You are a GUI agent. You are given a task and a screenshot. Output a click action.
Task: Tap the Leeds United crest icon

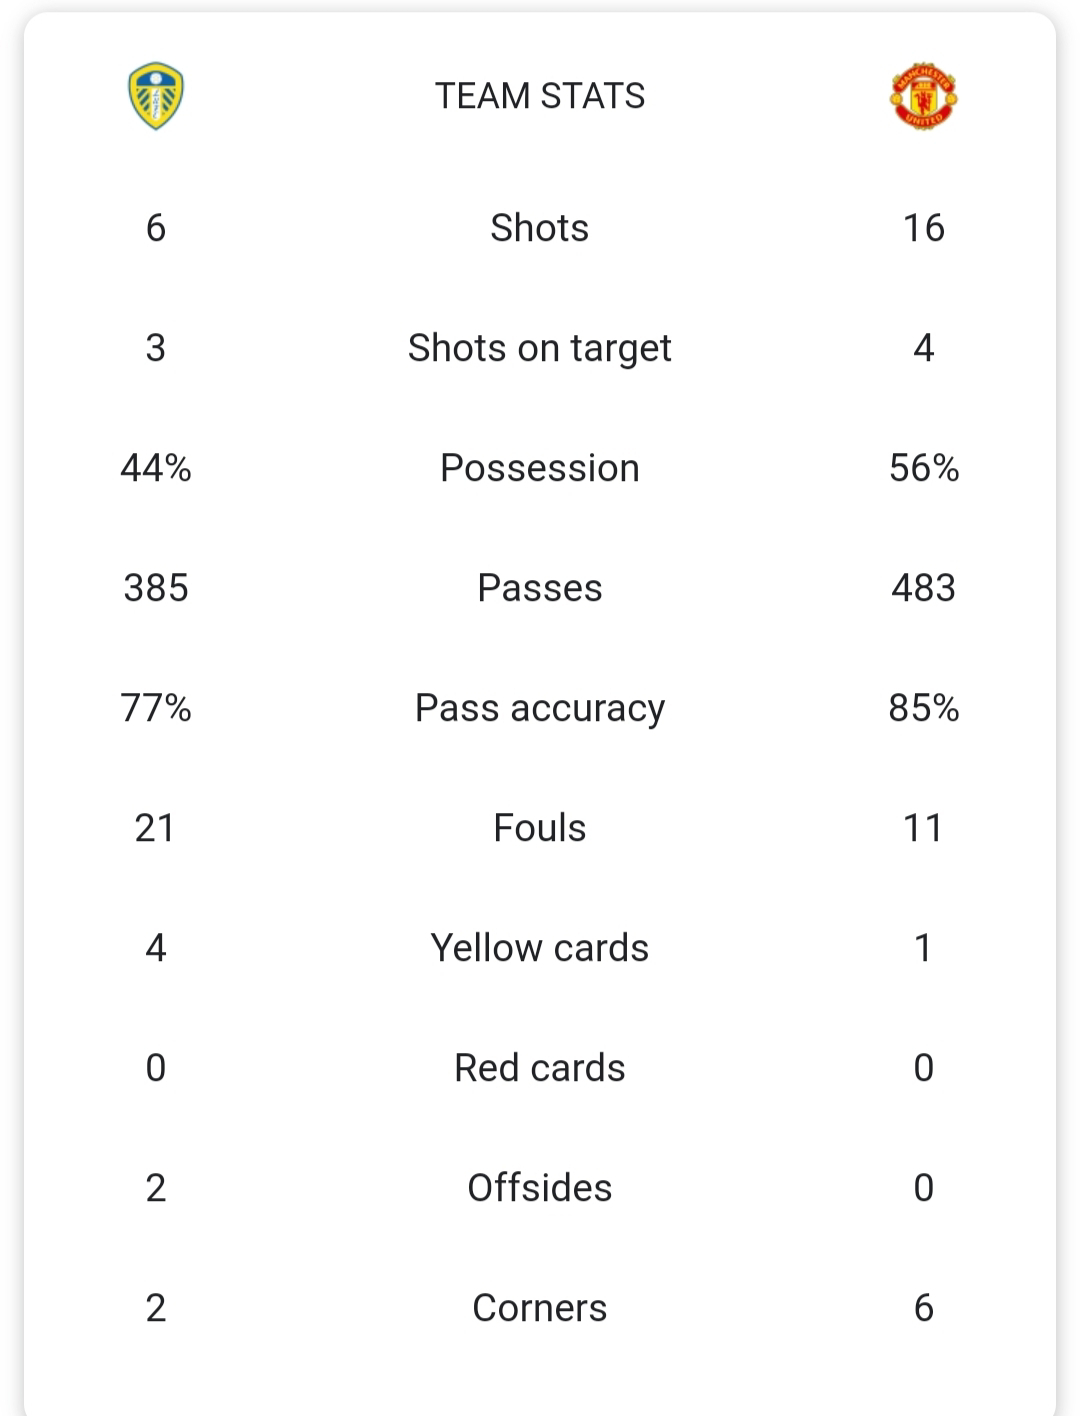[156, 97]
